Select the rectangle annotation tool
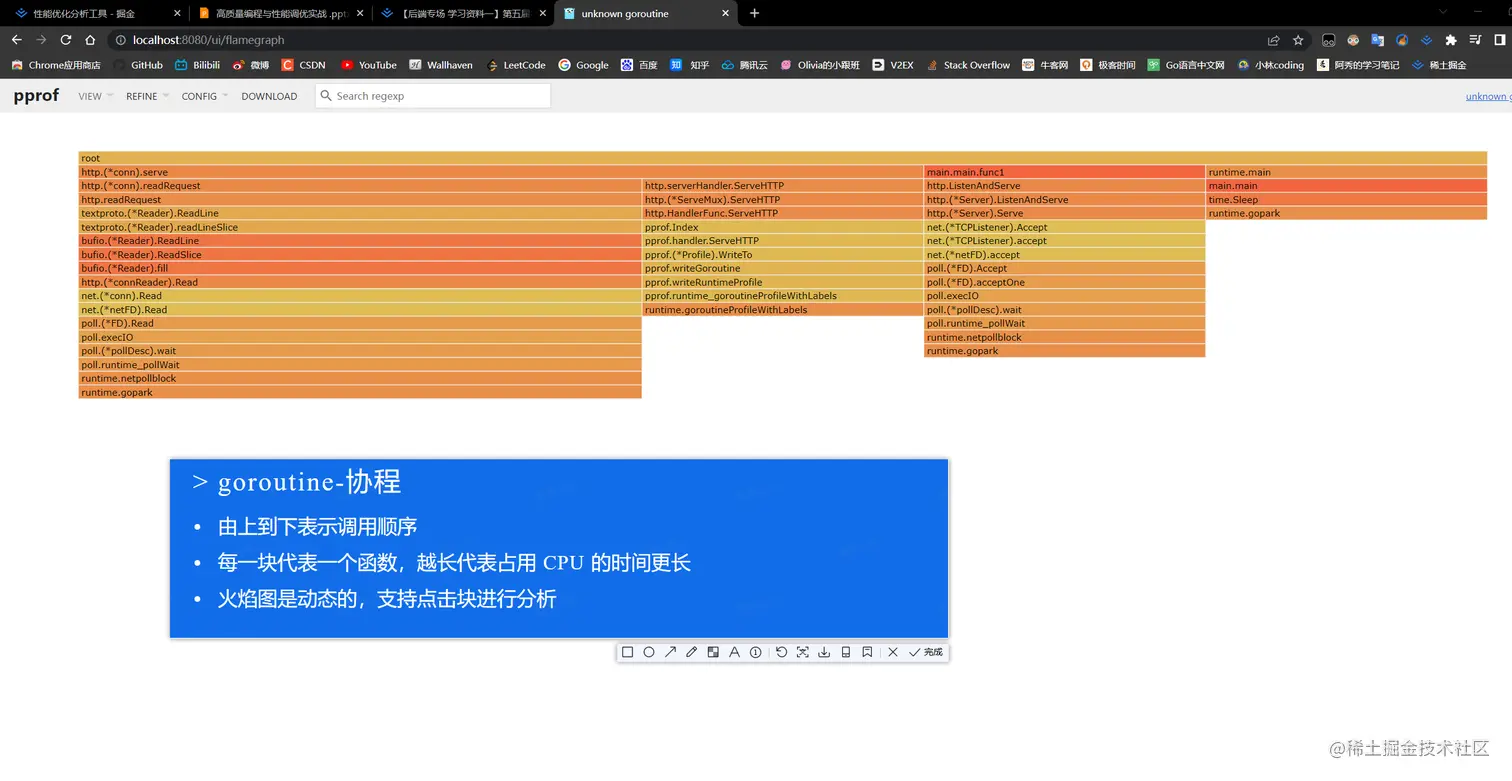Image resolution: width=1512 pixels, height=781 pixels. click(627, 652)
